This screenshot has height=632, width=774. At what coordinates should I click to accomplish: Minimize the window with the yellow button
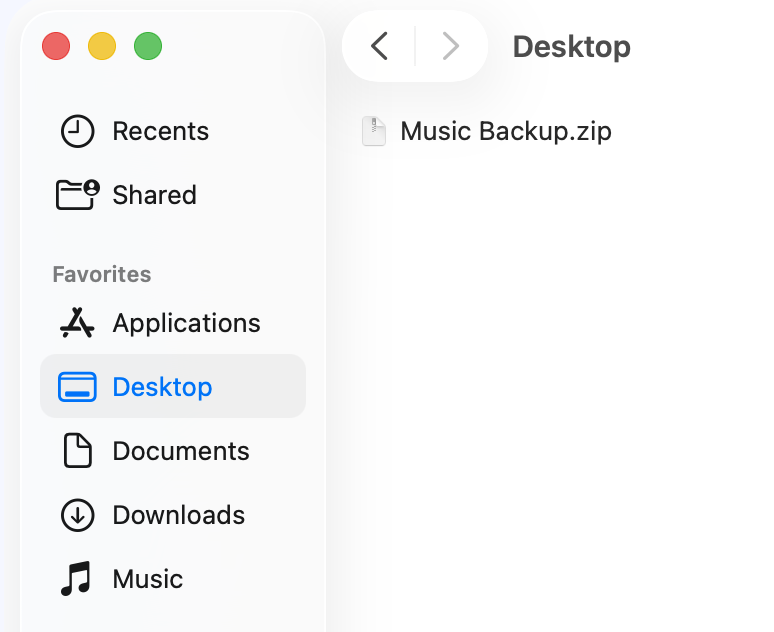point(102,46)
